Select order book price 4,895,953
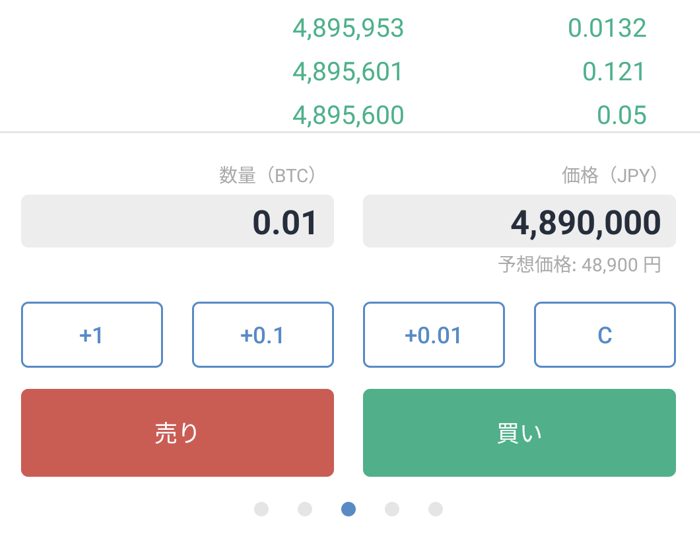The height and width of the screenshot is (540, 700). (348, 28)
